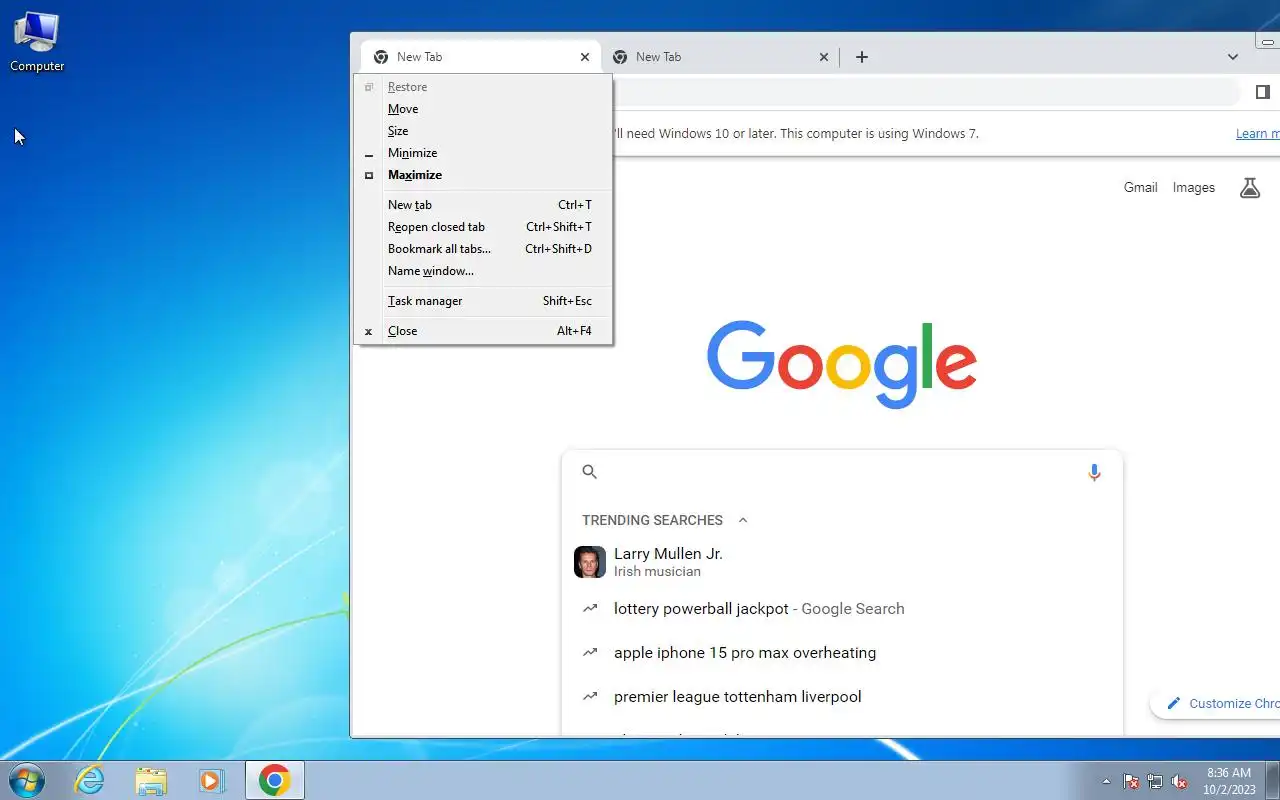Open the muted volume tray icon
Image resolution: width=1280 pixels, height=800 pixels.
coord(1180,781)
